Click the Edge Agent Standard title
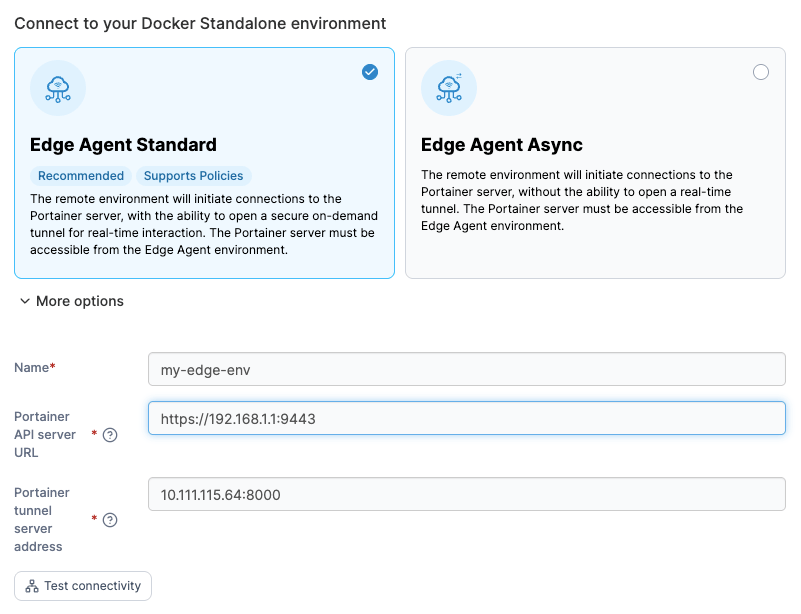The width and height of the screenshot is (801, 614). (x=123, y=145)
